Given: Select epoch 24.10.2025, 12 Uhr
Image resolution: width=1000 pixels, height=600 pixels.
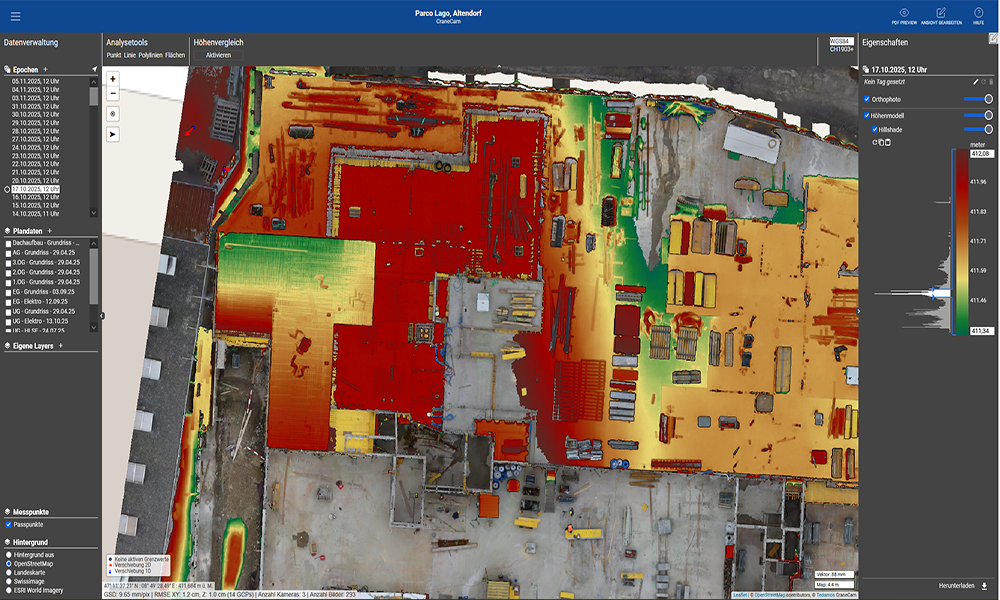Looking at the screenshot, I should 36,148.
